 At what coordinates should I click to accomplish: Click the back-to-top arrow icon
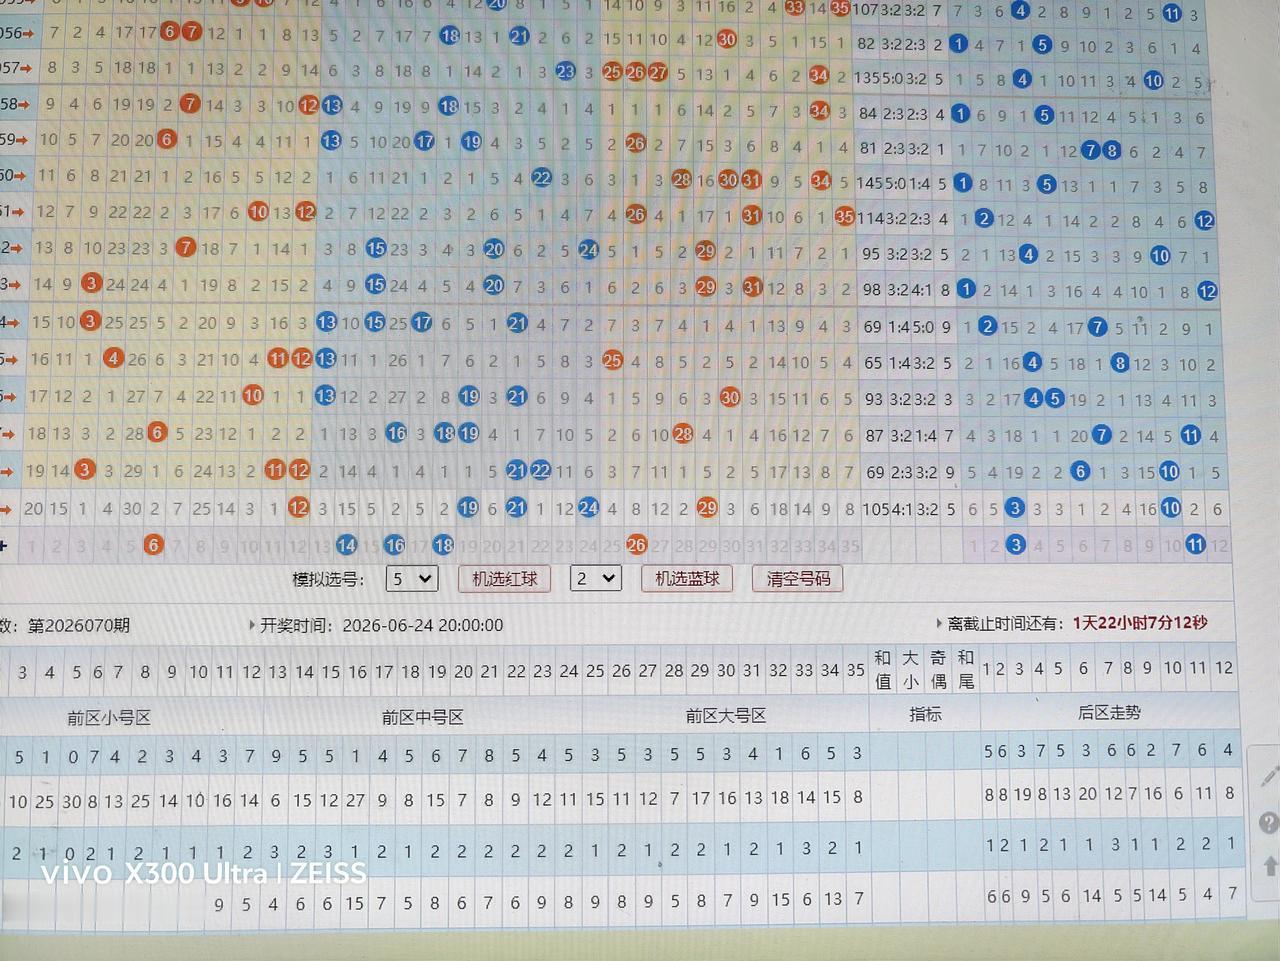pos(1271,866)
